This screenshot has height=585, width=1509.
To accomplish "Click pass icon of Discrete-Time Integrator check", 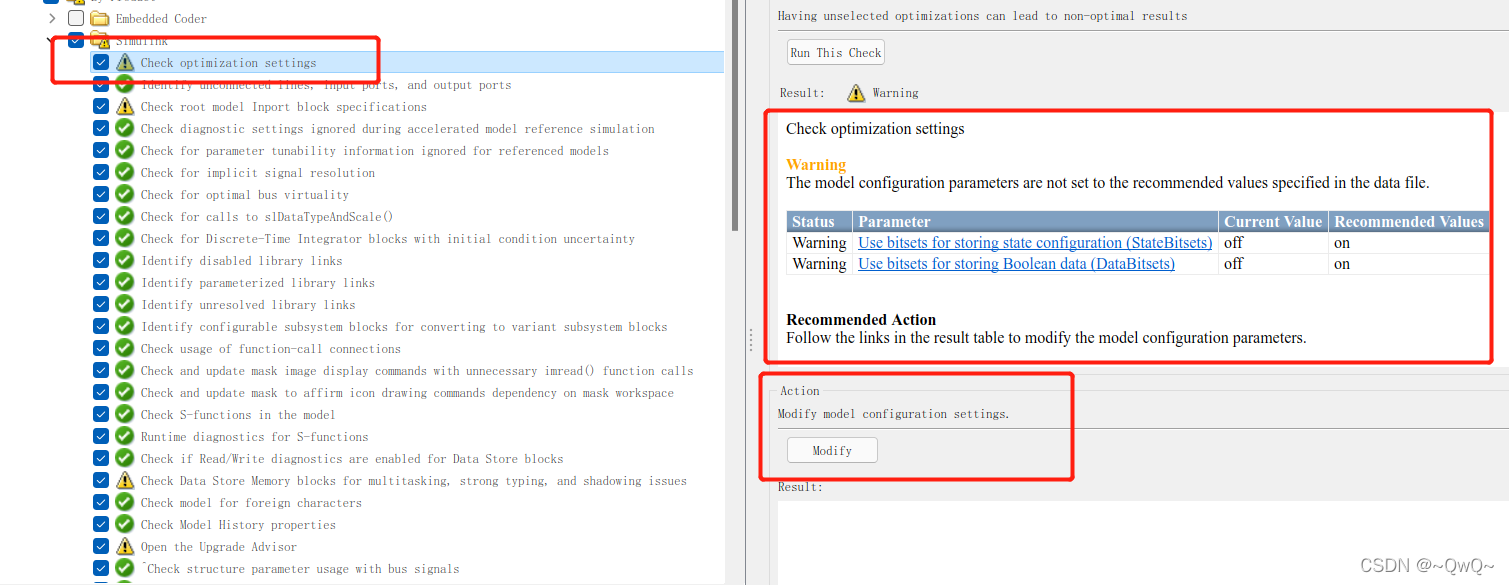I will pos(124,238).
